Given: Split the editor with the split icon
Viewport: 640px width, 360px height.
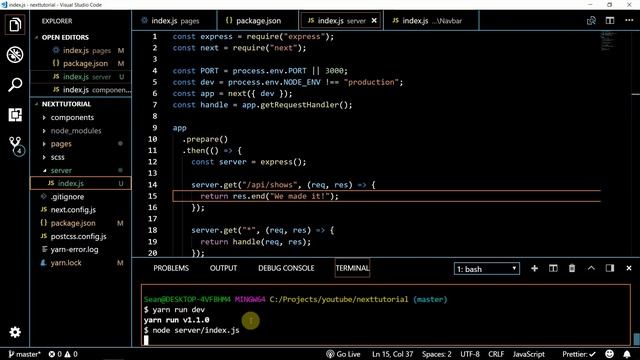Looking at the screenshot, I should click(x=610, y=20).
